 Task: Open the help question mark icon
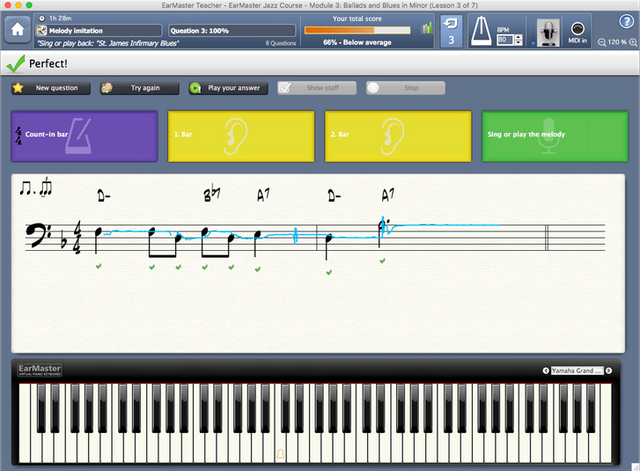click(626, 21)
